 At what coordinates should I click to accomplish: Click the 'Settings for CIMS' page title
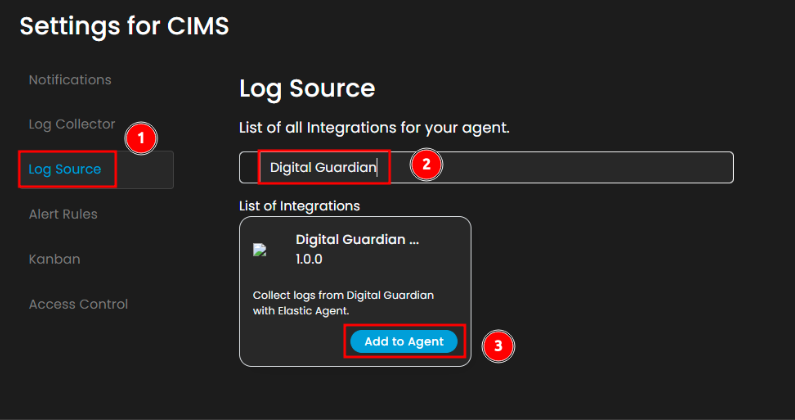pos(124,26)
